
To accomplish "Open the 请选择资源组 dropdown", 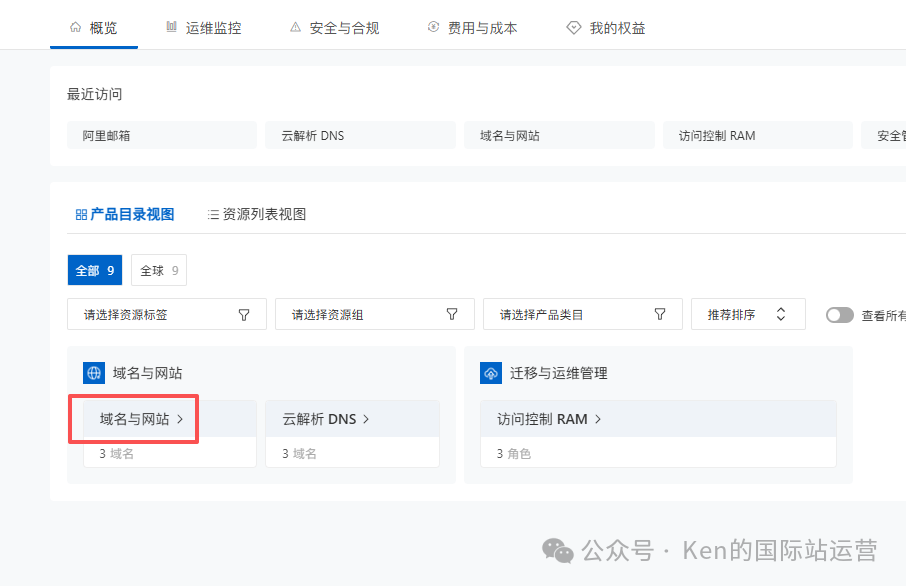I will tap(374, 313).
